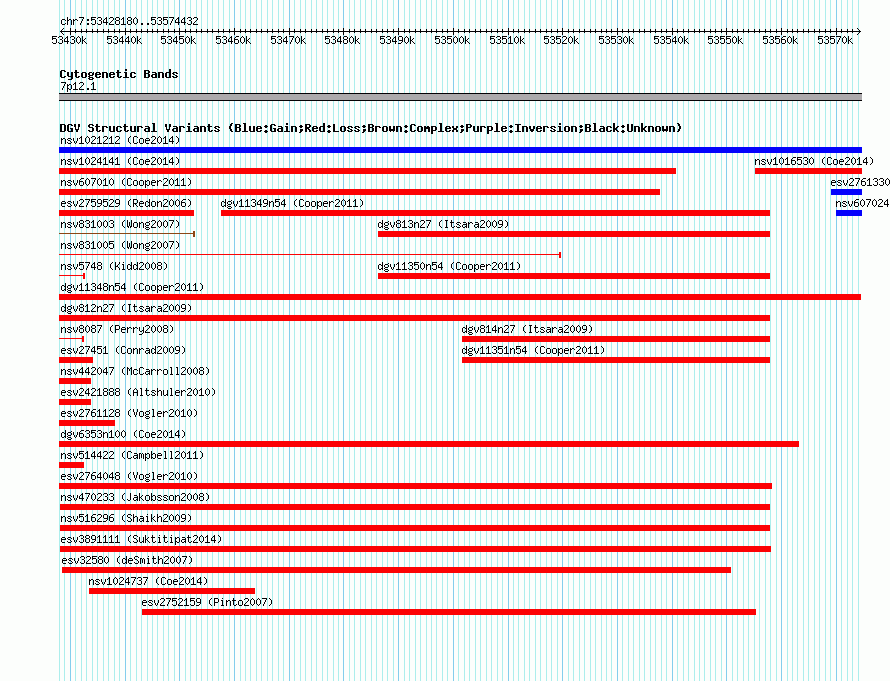Click the red dgv11349n54 loss bar
Viewport: 890px width, 681px height.
[x=496, y=213]
